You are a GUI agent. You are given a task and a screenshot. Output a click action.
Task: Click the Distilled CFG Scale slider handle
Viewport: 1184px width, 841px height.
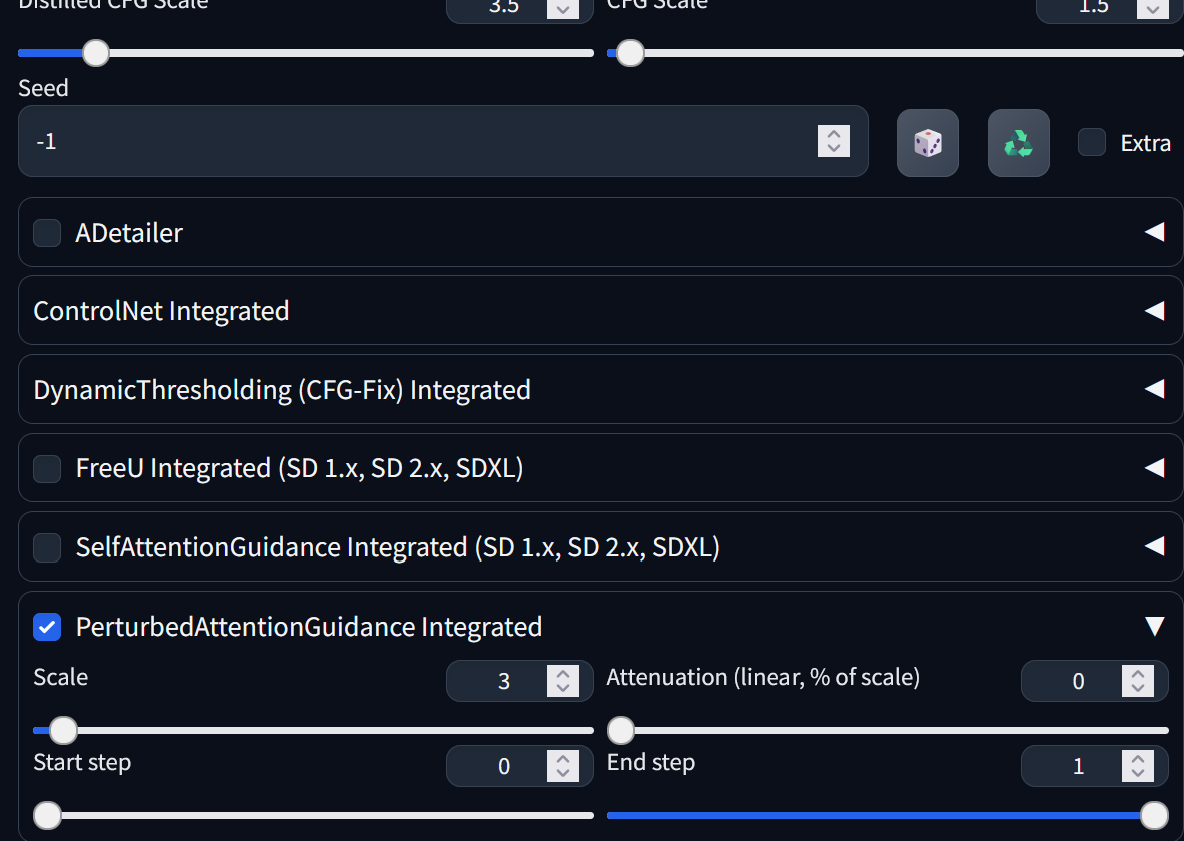(x=96, y=53)
